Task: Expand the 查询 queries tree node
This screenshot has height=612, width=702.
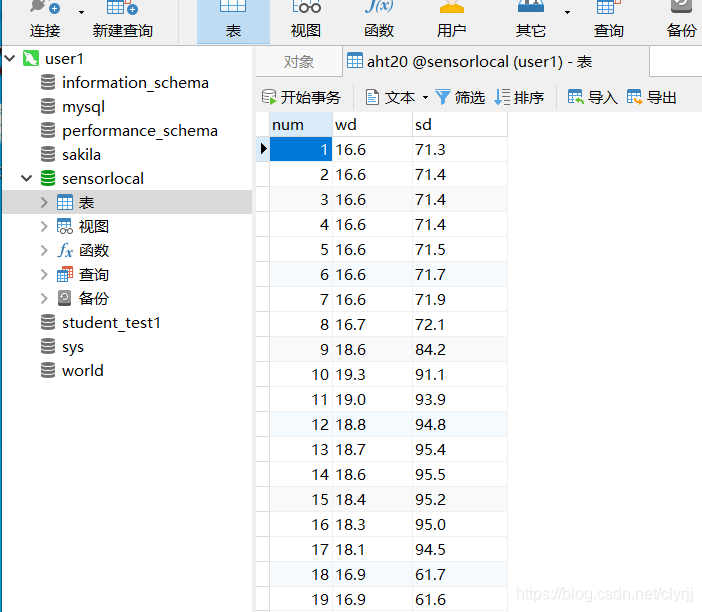Action: click(x=44, y=274)
